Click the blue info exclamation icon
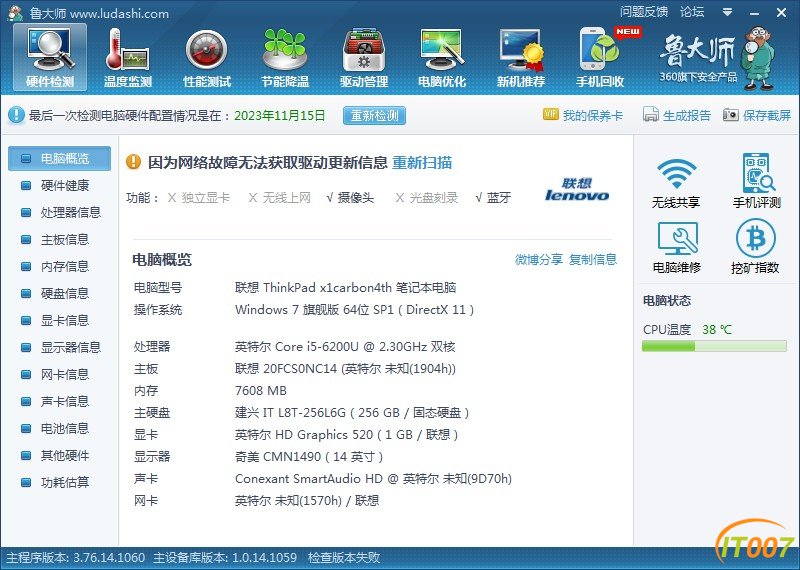Screen dimensions: 800x570 (x=16, y=115)
